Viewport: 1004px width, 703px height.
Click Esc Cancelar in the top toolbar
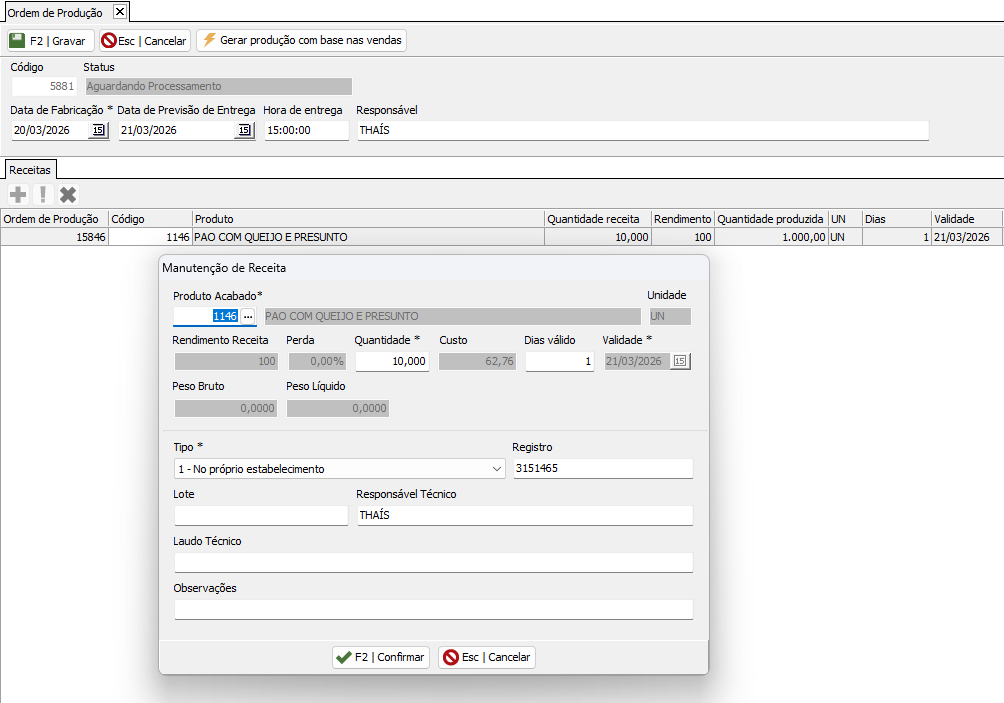144,41
